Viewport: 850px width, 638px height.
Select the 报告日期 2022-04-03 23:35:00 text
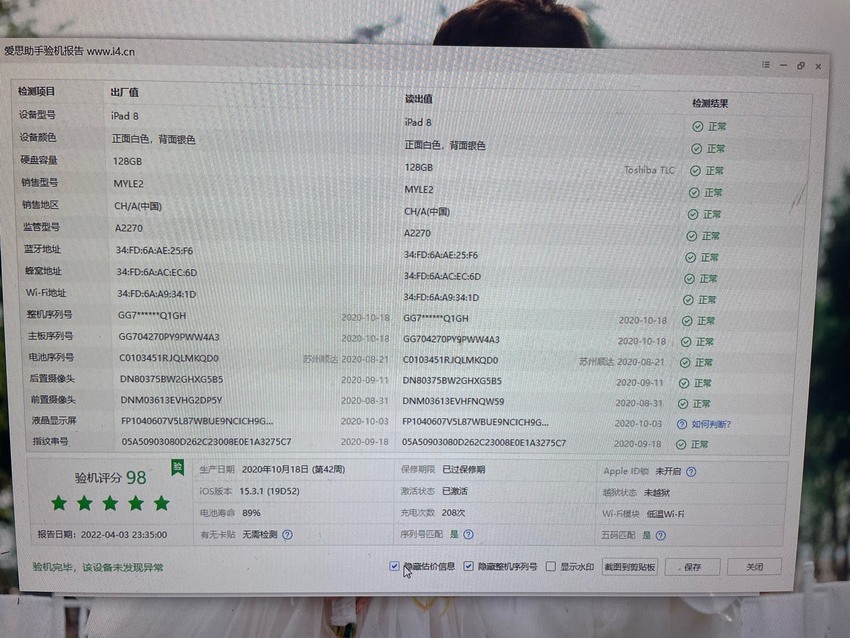point(102,534)
